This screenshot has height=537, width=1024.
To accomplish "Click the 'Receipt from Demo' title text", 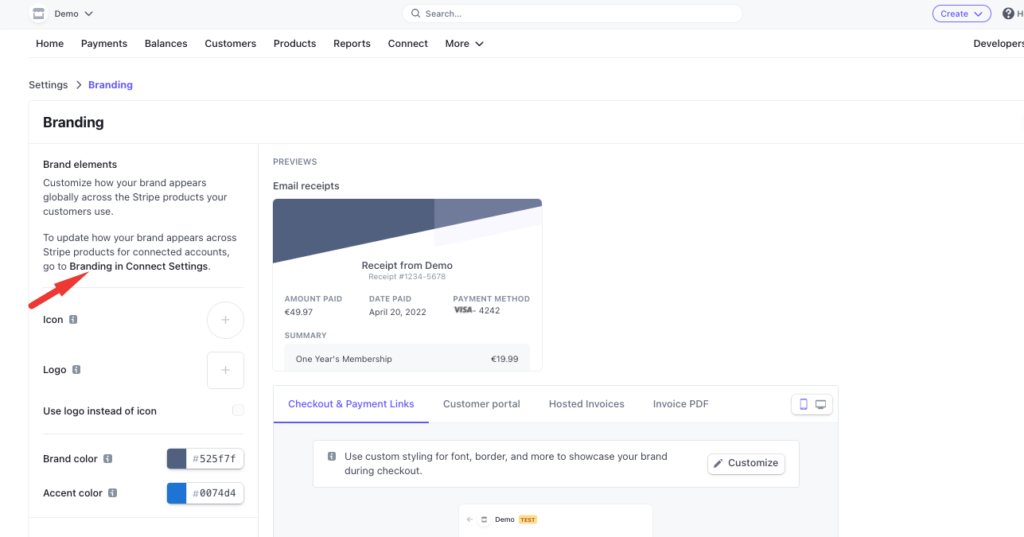I will coord(407,265).
